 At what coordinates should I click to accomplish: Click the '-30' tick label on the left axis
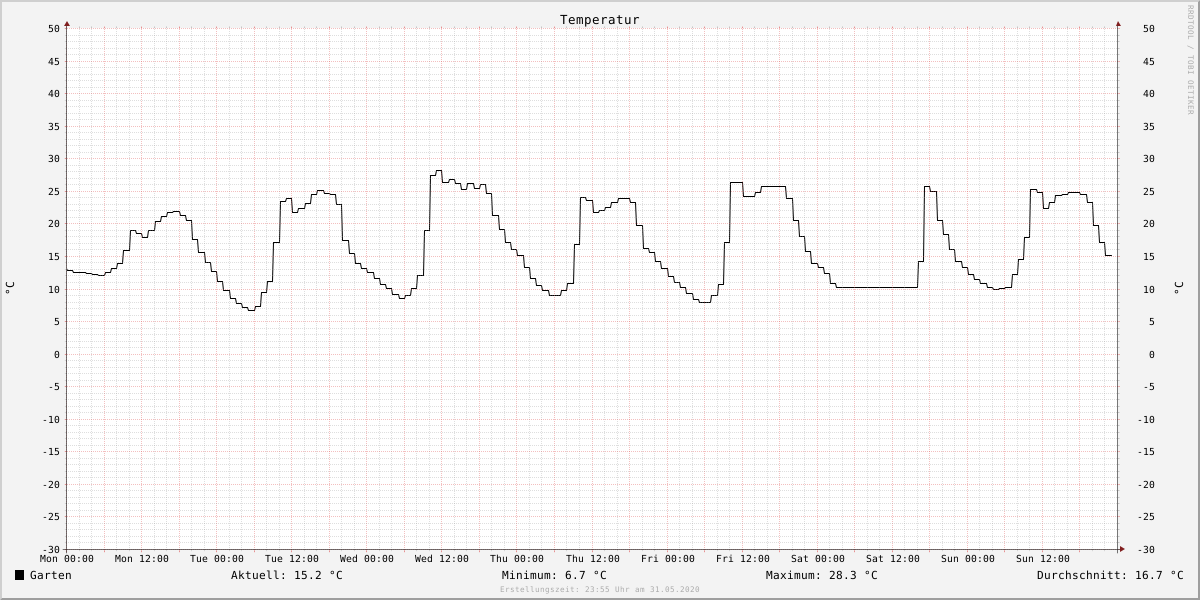tap(51, 549)
